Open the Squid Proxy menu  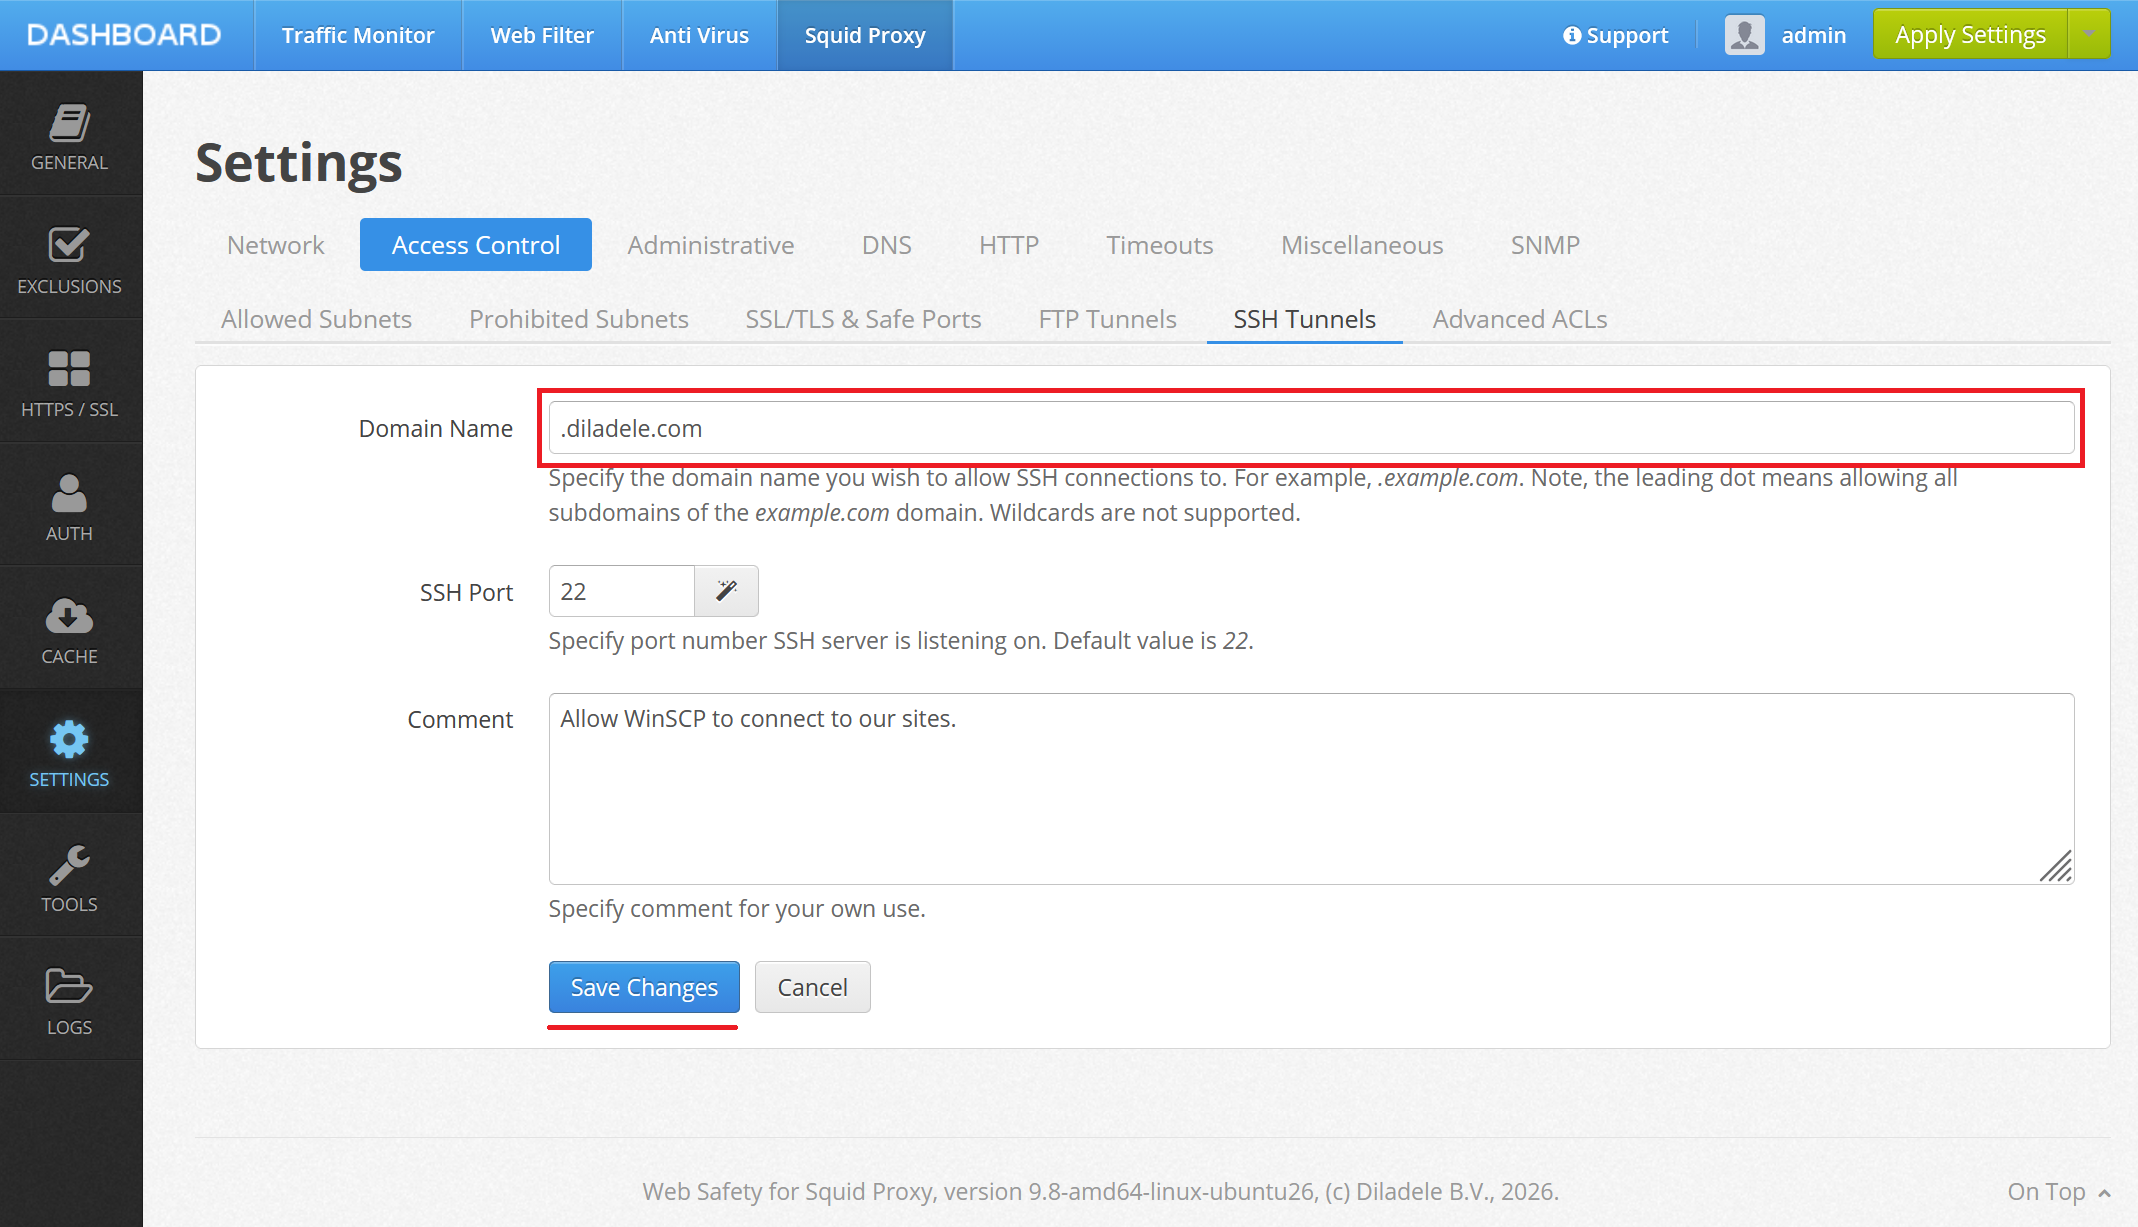(865, 35)
